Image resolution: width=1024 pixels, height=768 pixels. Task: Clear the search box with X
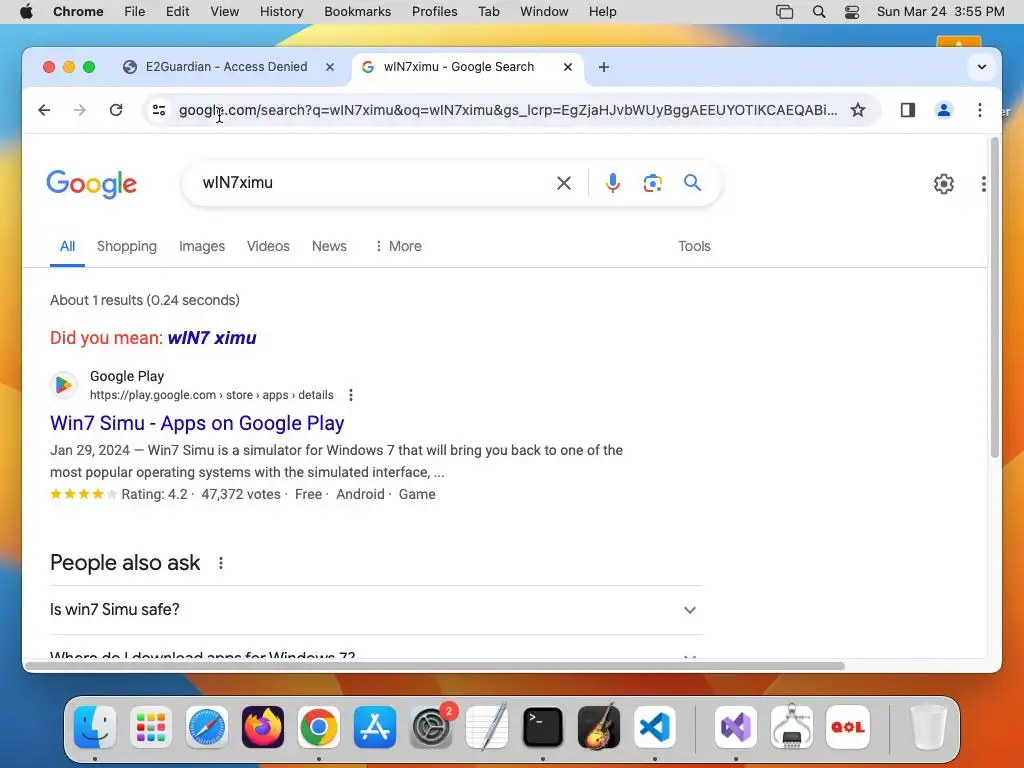pos(564,183)
